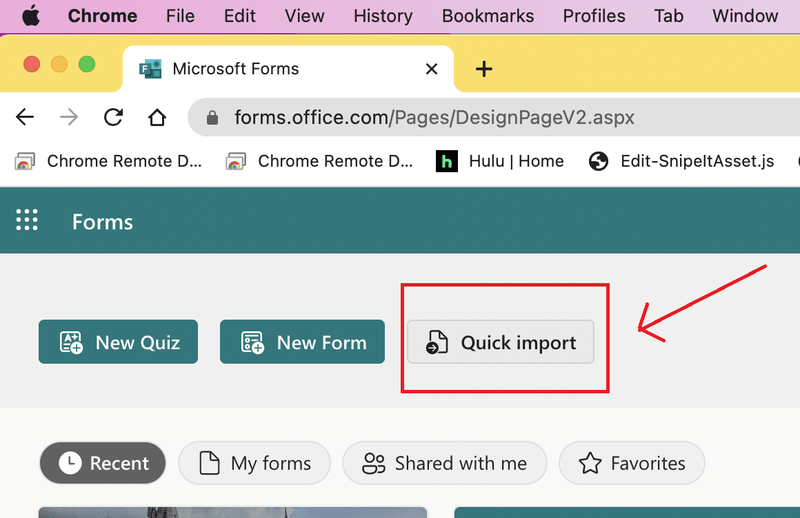Go to the browser home page
The image size is (800, 518).
tap(157, 117)
